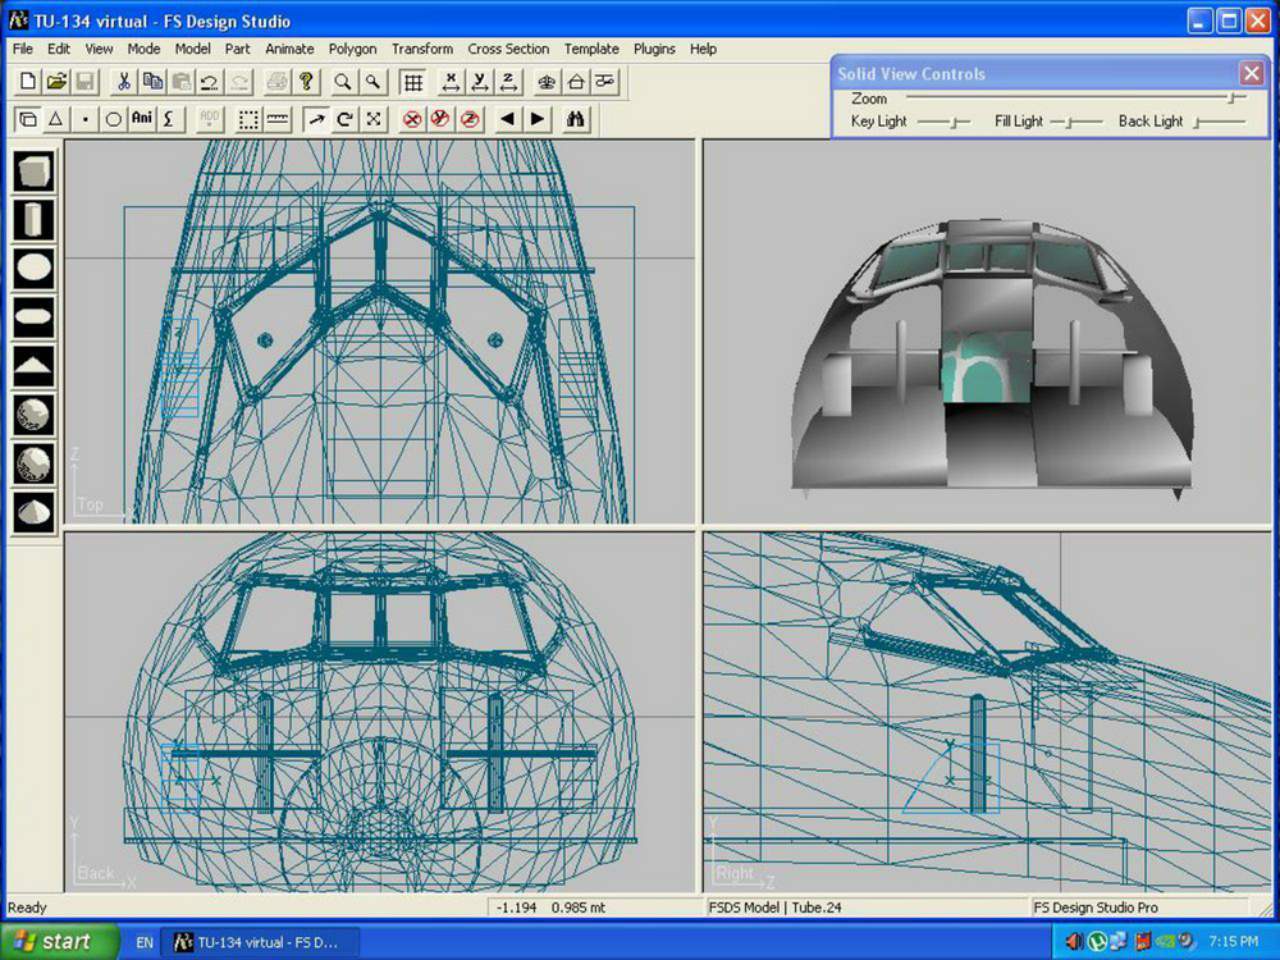Click the 7:15 PM system clock
Viewport: 1280px width, 960px height.
pyautogui.click(x=1233, y=941)
